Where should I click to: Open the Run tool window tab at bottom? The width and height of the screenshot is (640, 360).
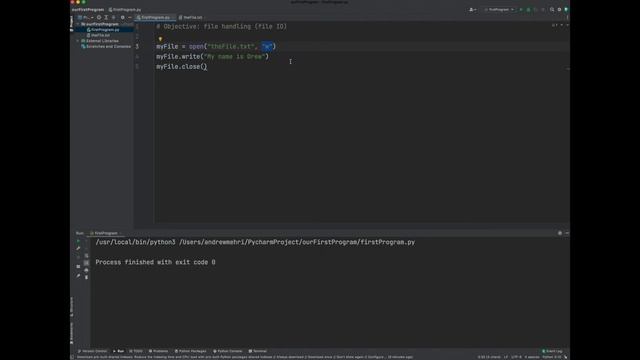coord(118,351)
